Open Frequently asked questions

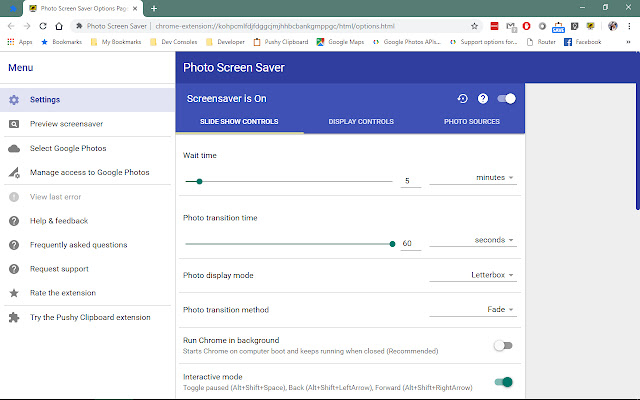pyautogui.click(x=78, y=245)
